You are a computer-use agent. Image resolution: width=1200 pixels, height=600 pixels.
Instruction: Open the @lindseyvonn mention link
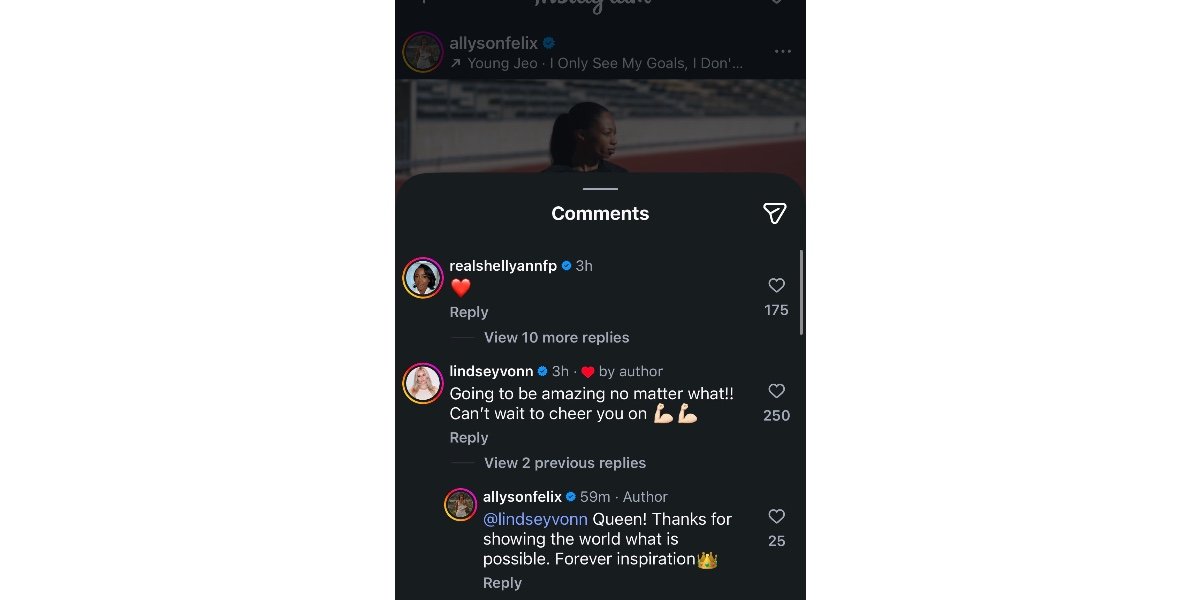pyautogui.click(x=535, y=519)
